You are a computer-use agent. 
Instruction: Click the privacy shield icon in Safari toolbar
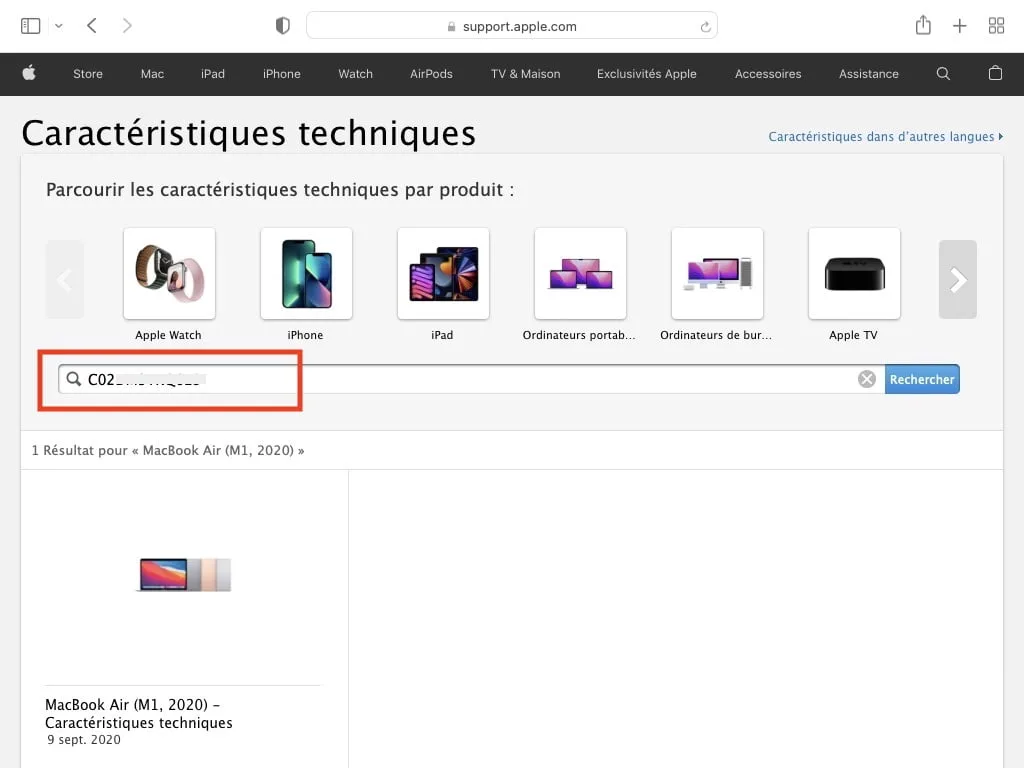(x=283, y=26)
